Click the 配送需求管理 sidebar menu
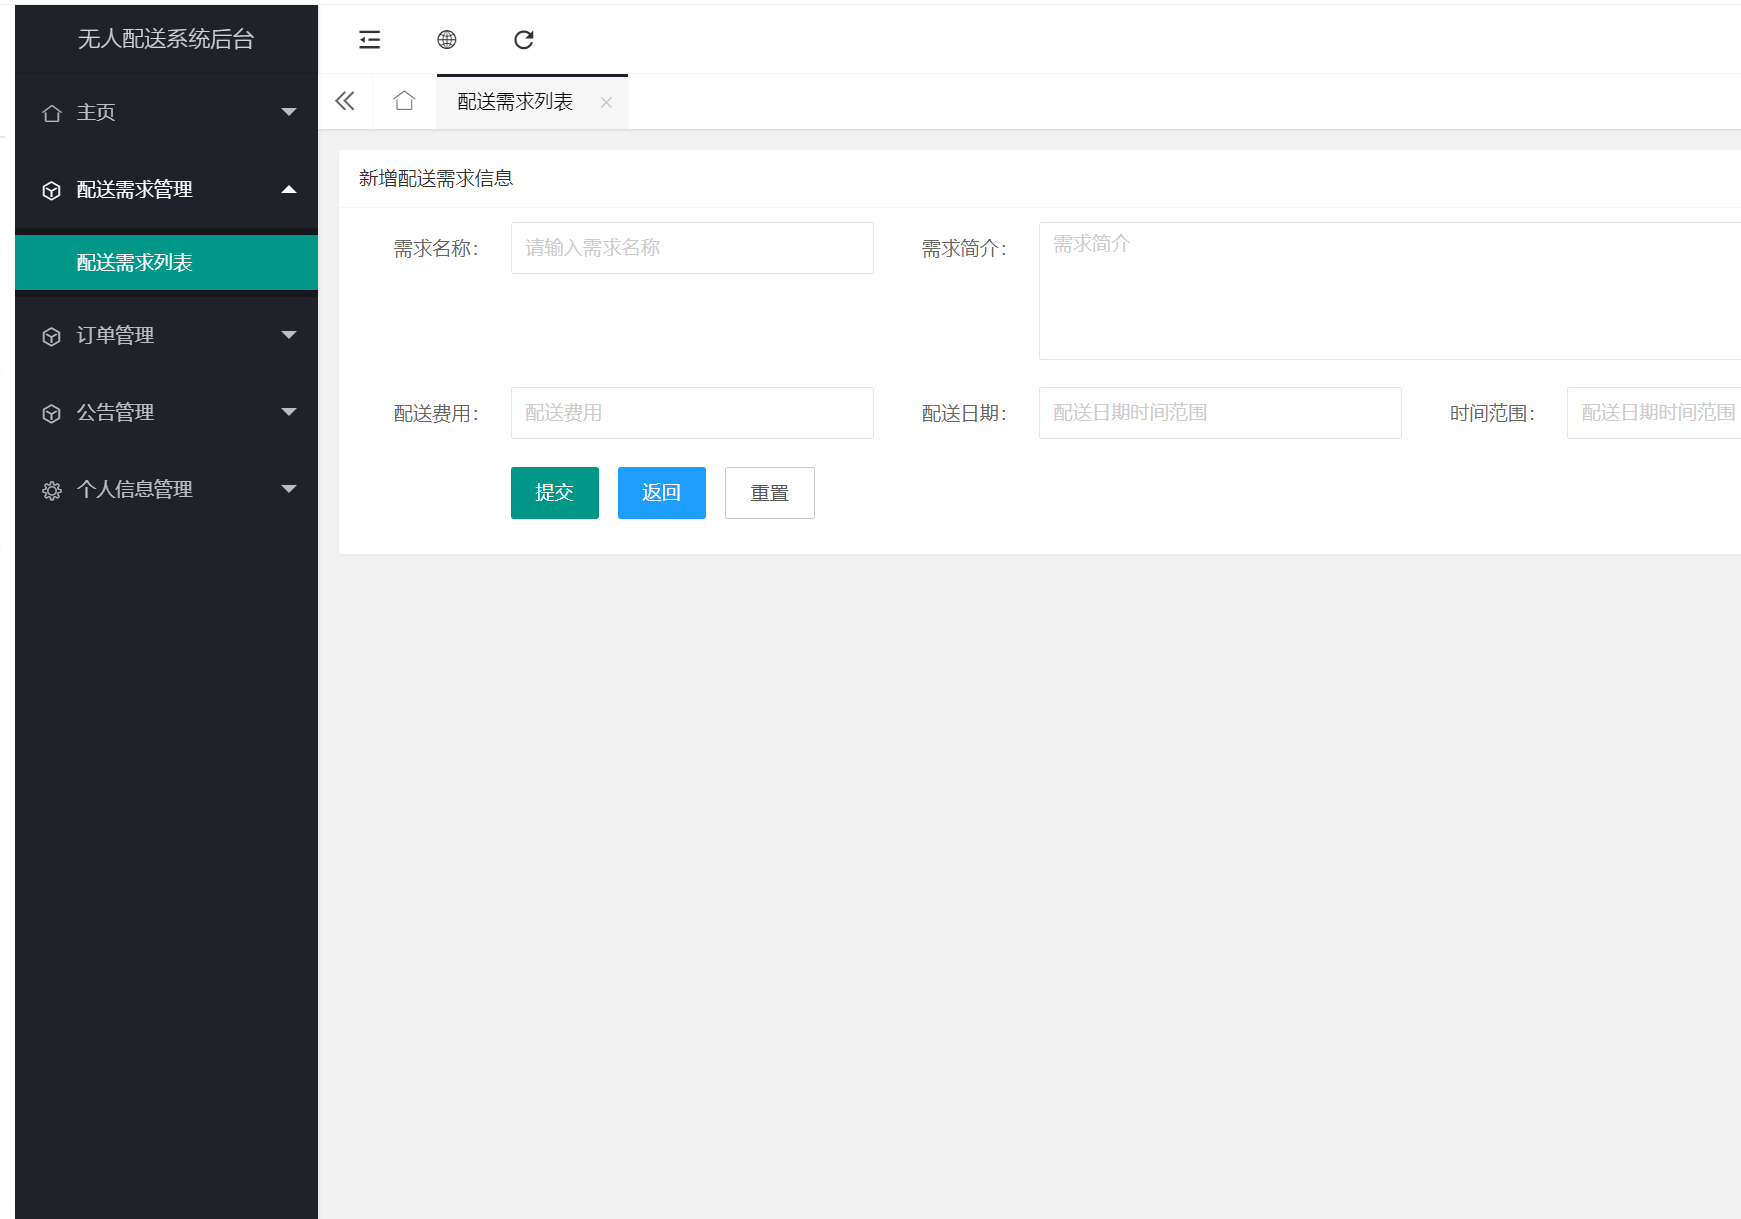The width and height of the screenshot is (1741, 1219). coord(166,190)
